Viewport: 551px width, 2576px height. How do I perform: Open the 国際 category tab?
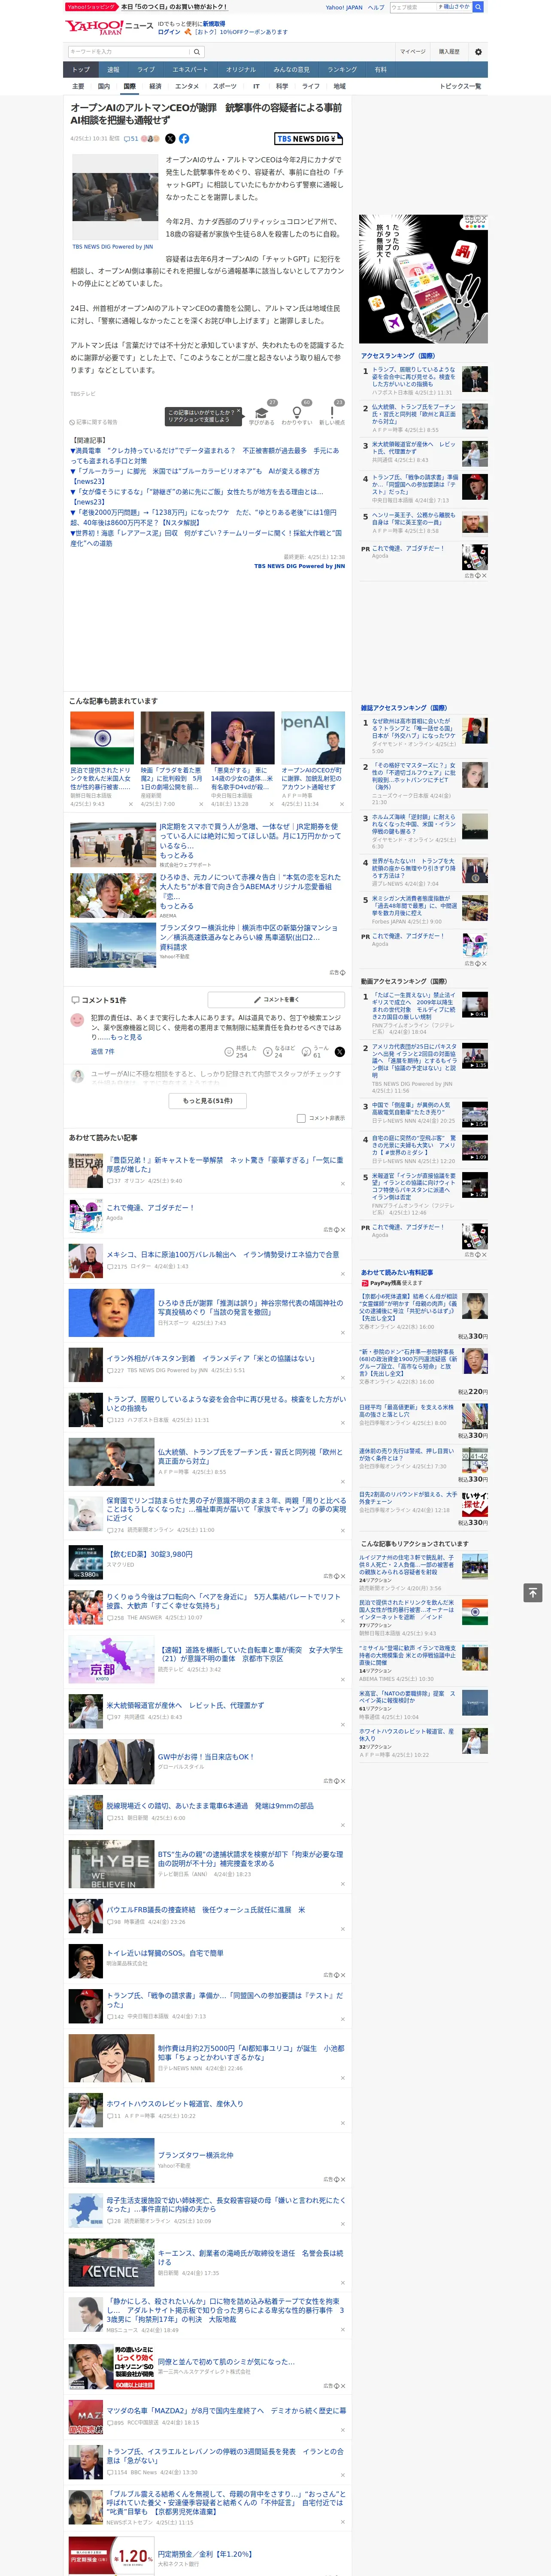(x=129, y=86)
